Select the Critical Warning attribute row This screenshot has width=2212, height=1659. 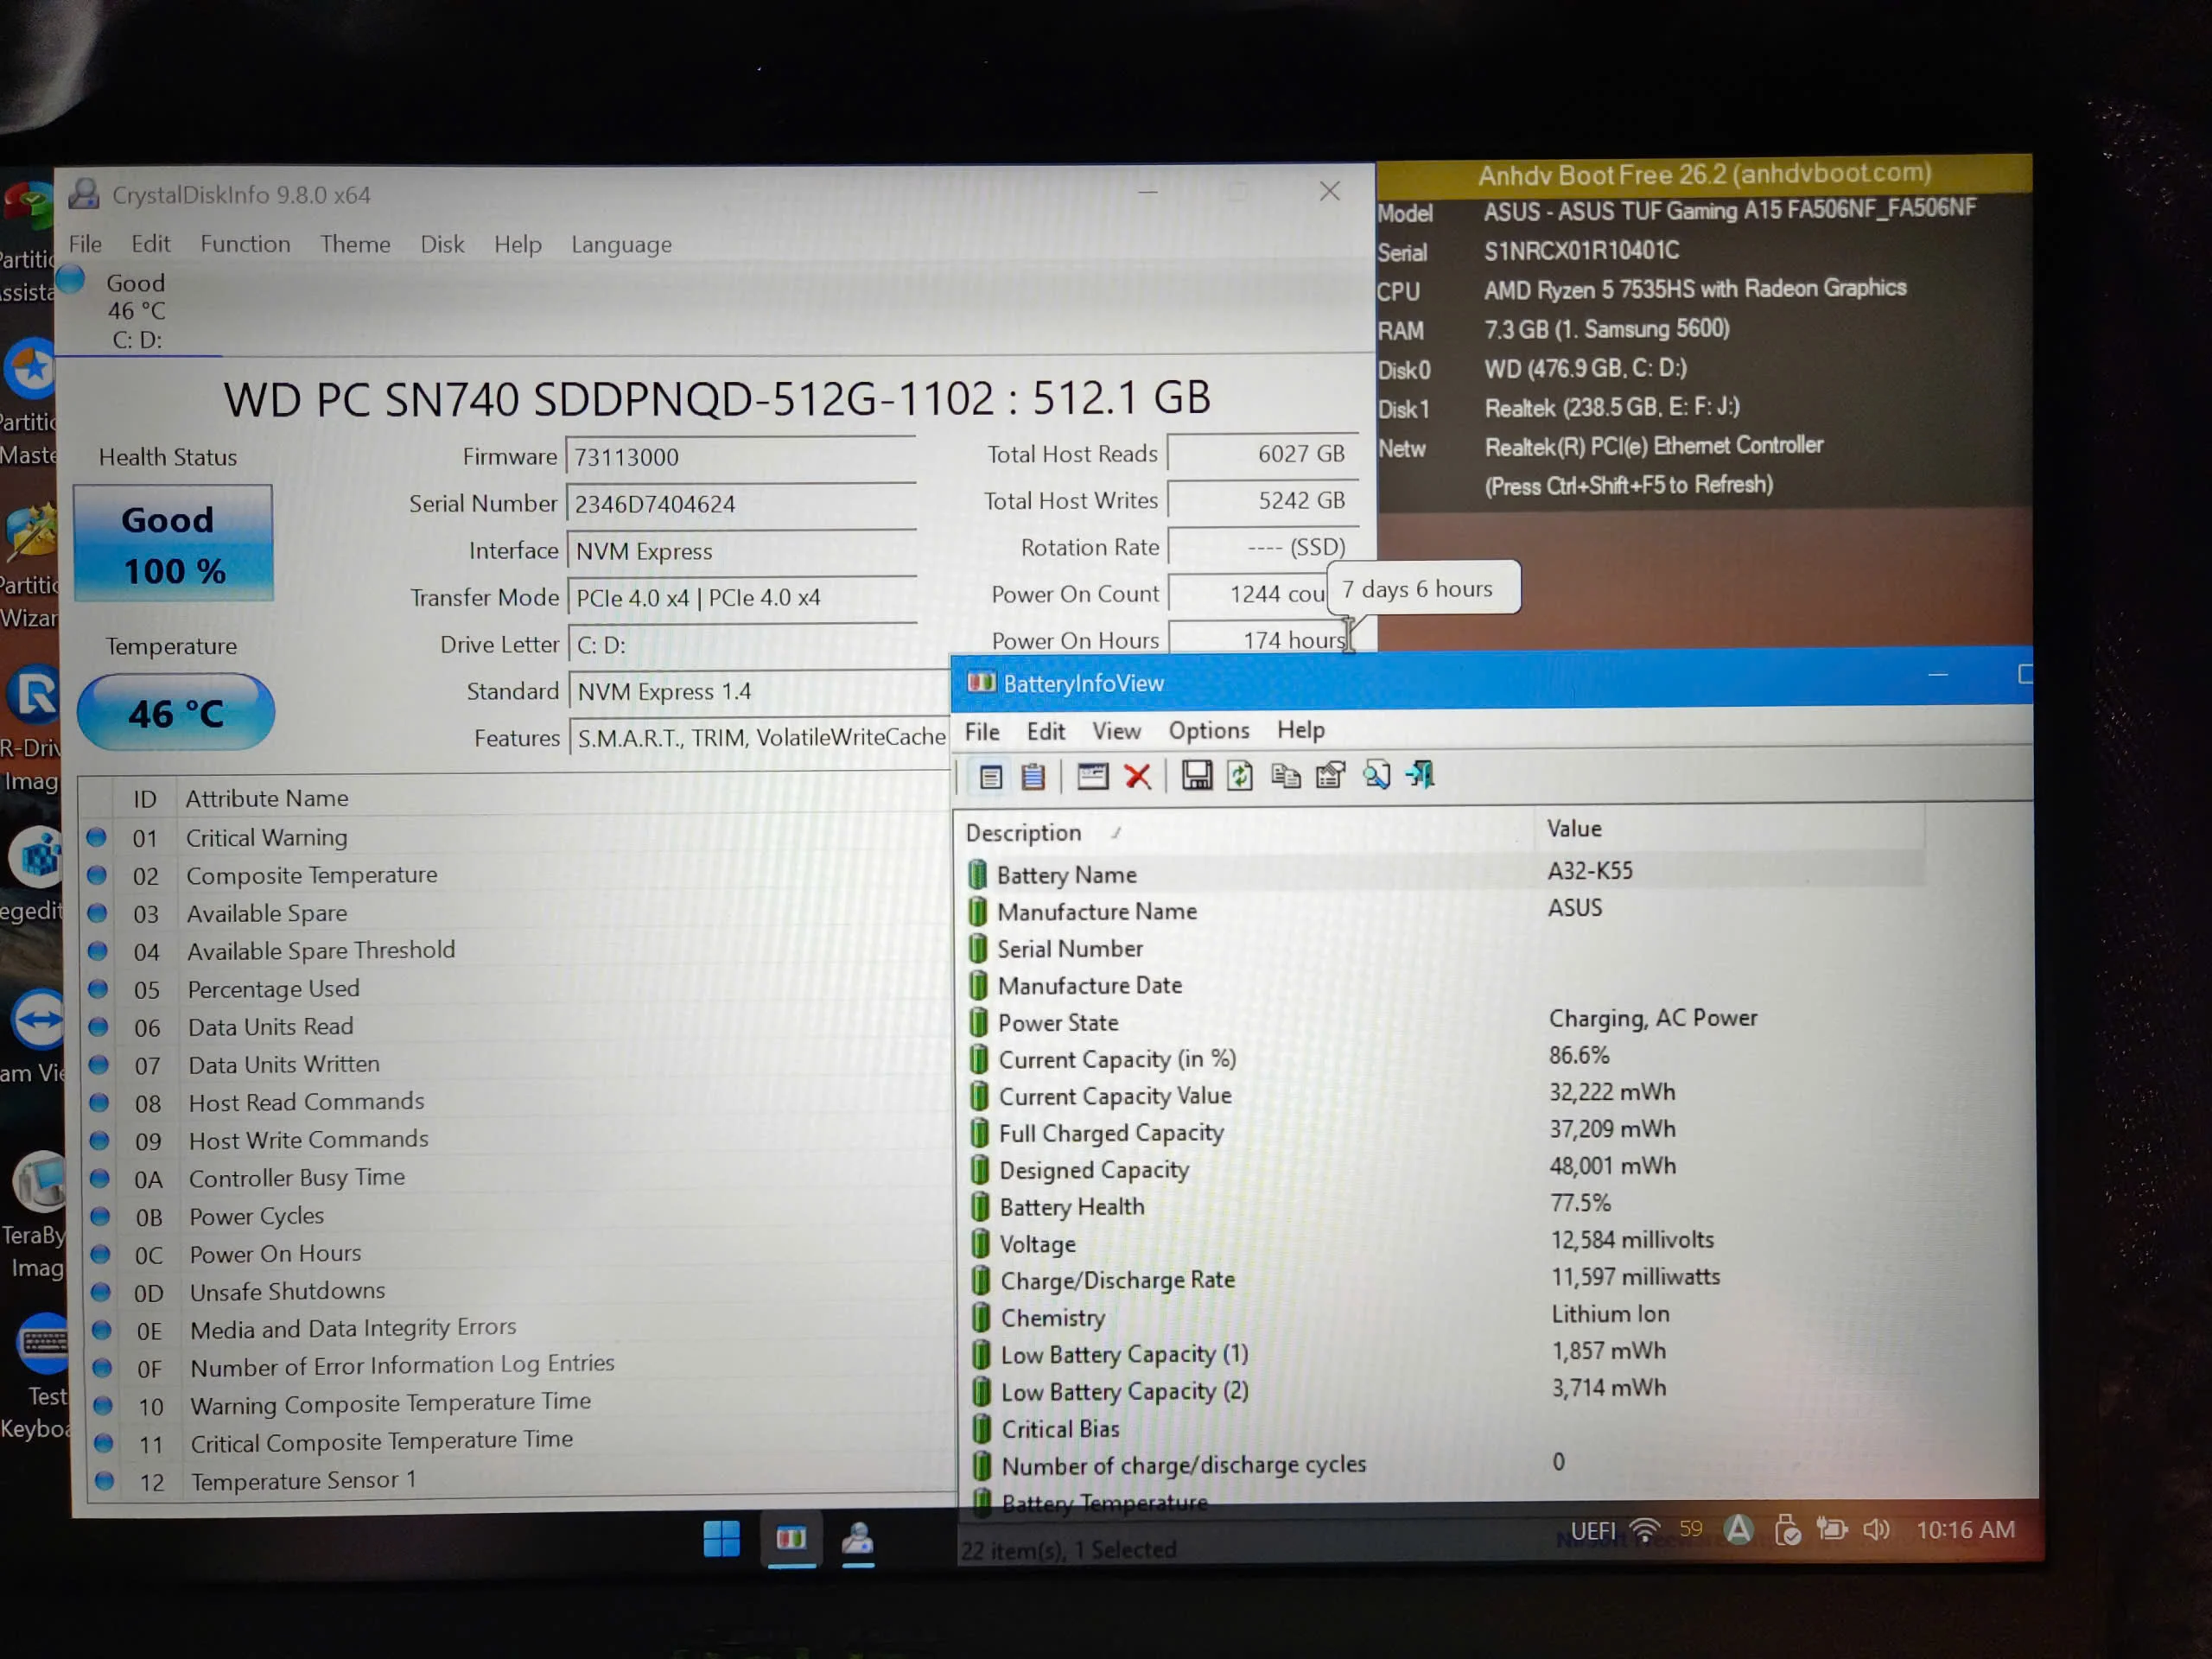pyautogui.click(x=516, y=837)
